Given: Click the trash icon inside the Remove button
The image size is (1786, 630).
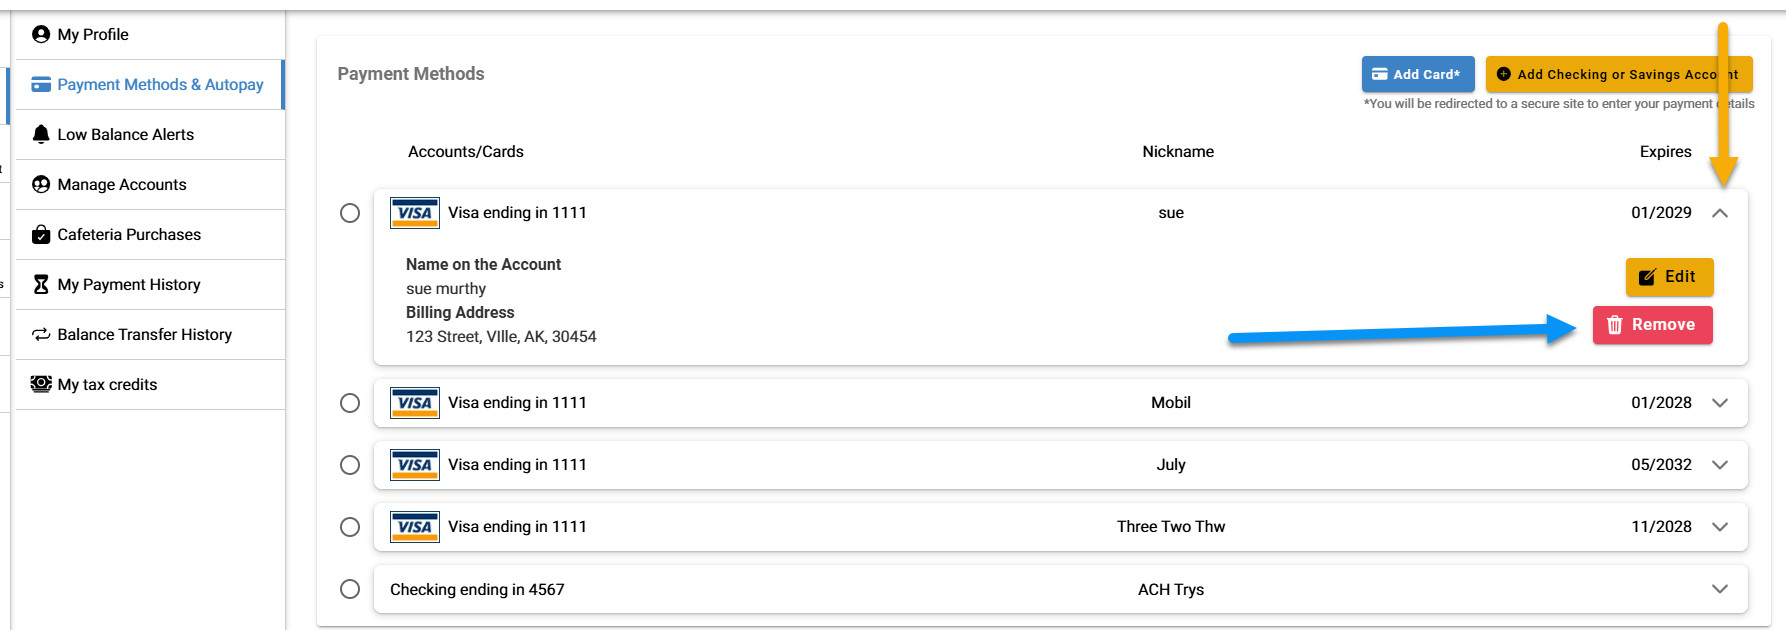Looking at the screenshot, I should (x=1613, y=325).
